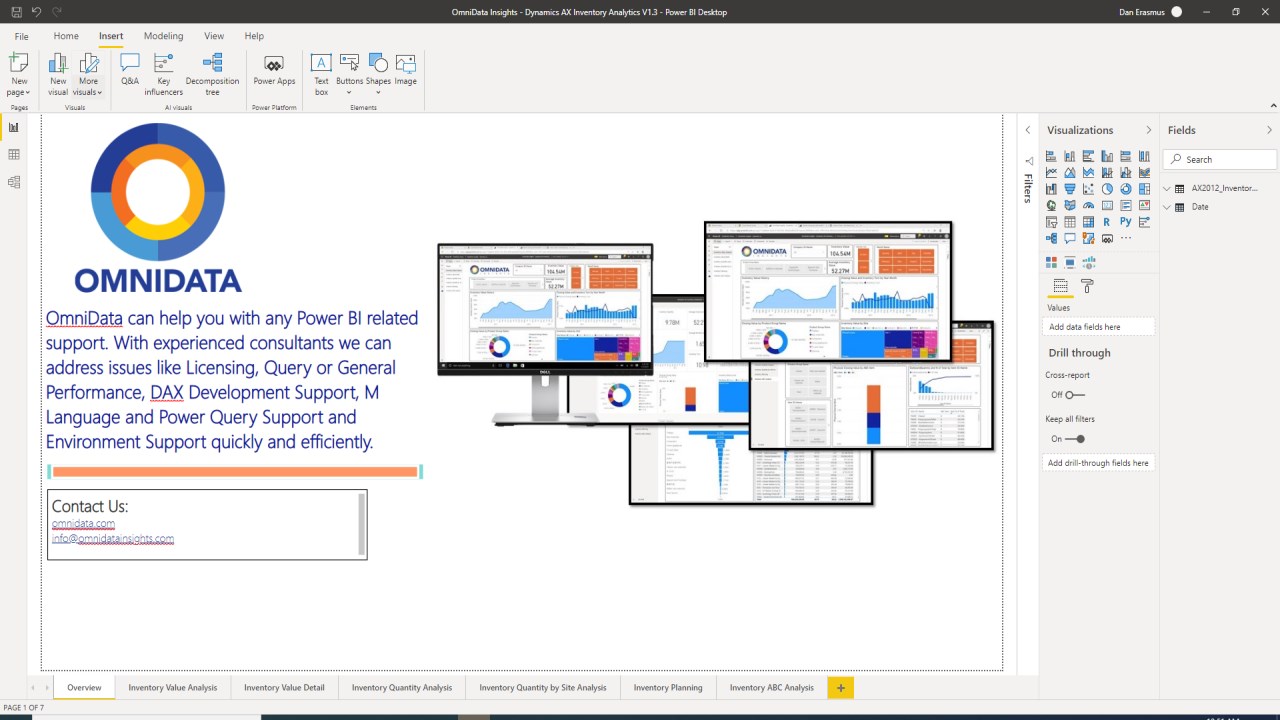Image resolution: width=1280 pixels, height=720 pixels.
Task: Click the info@omnidatainsights.com email link
Action: [x=113, y=538]
